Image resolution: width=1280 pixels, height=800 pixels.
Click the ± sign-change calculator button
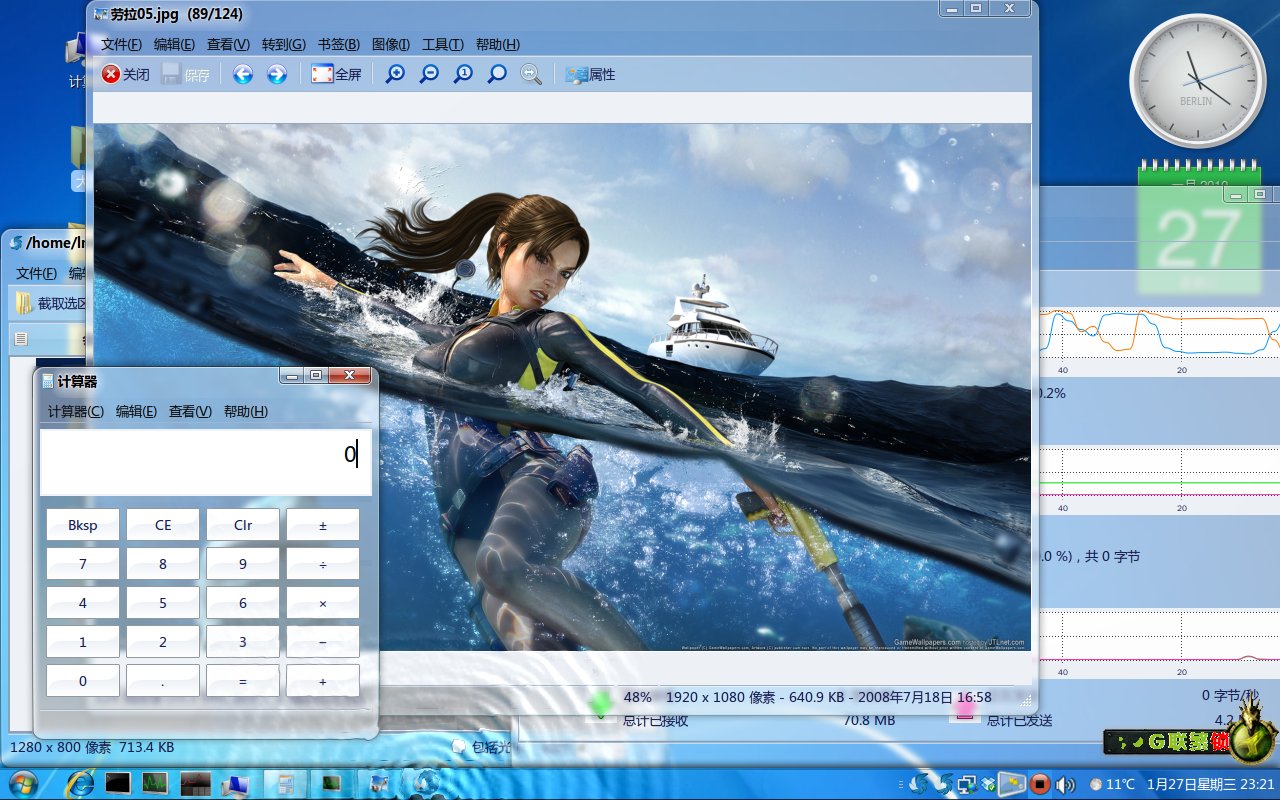coord(323,525)
